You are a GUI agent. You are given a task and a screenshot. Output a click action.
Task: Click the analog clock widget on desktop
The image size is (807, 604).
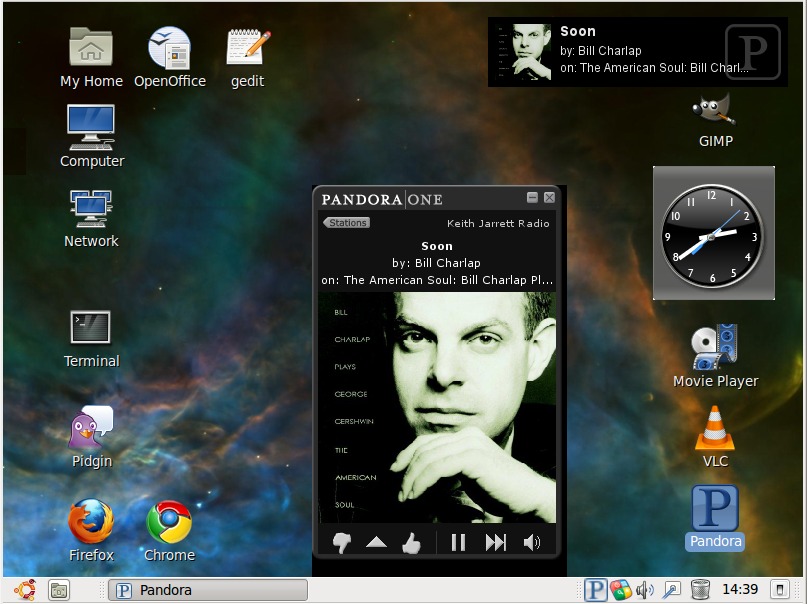[x=713, y=233]
